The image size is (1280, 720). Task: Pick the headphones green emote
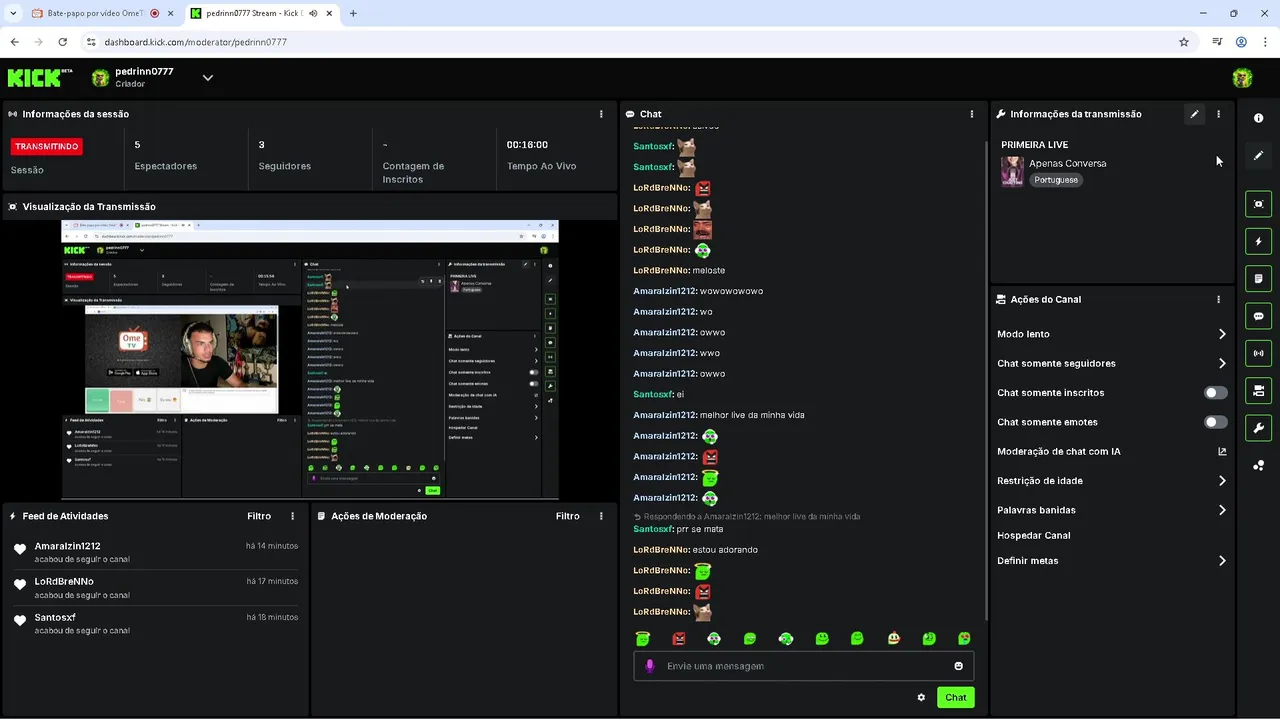pyautogui.click(x=786, y=638)
